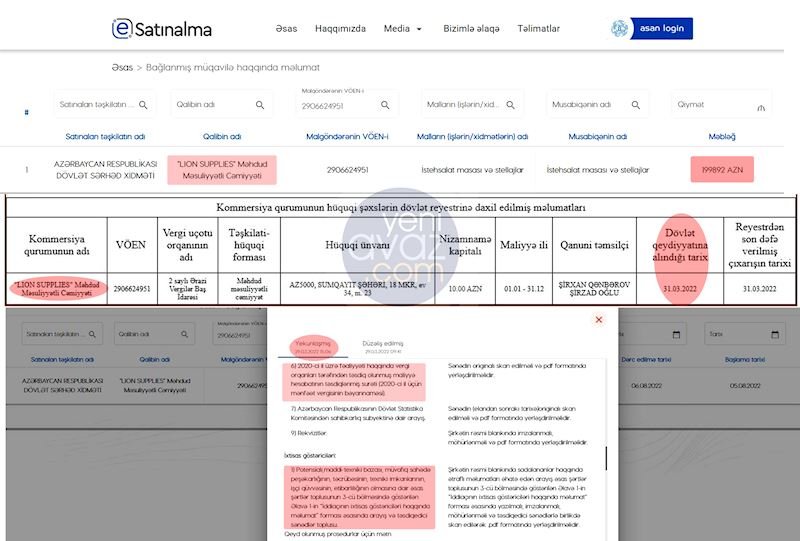This screenshot has width=800, height=541.
Task: Switch to the Yekunlaşmış tab
Action: [313, 347]
